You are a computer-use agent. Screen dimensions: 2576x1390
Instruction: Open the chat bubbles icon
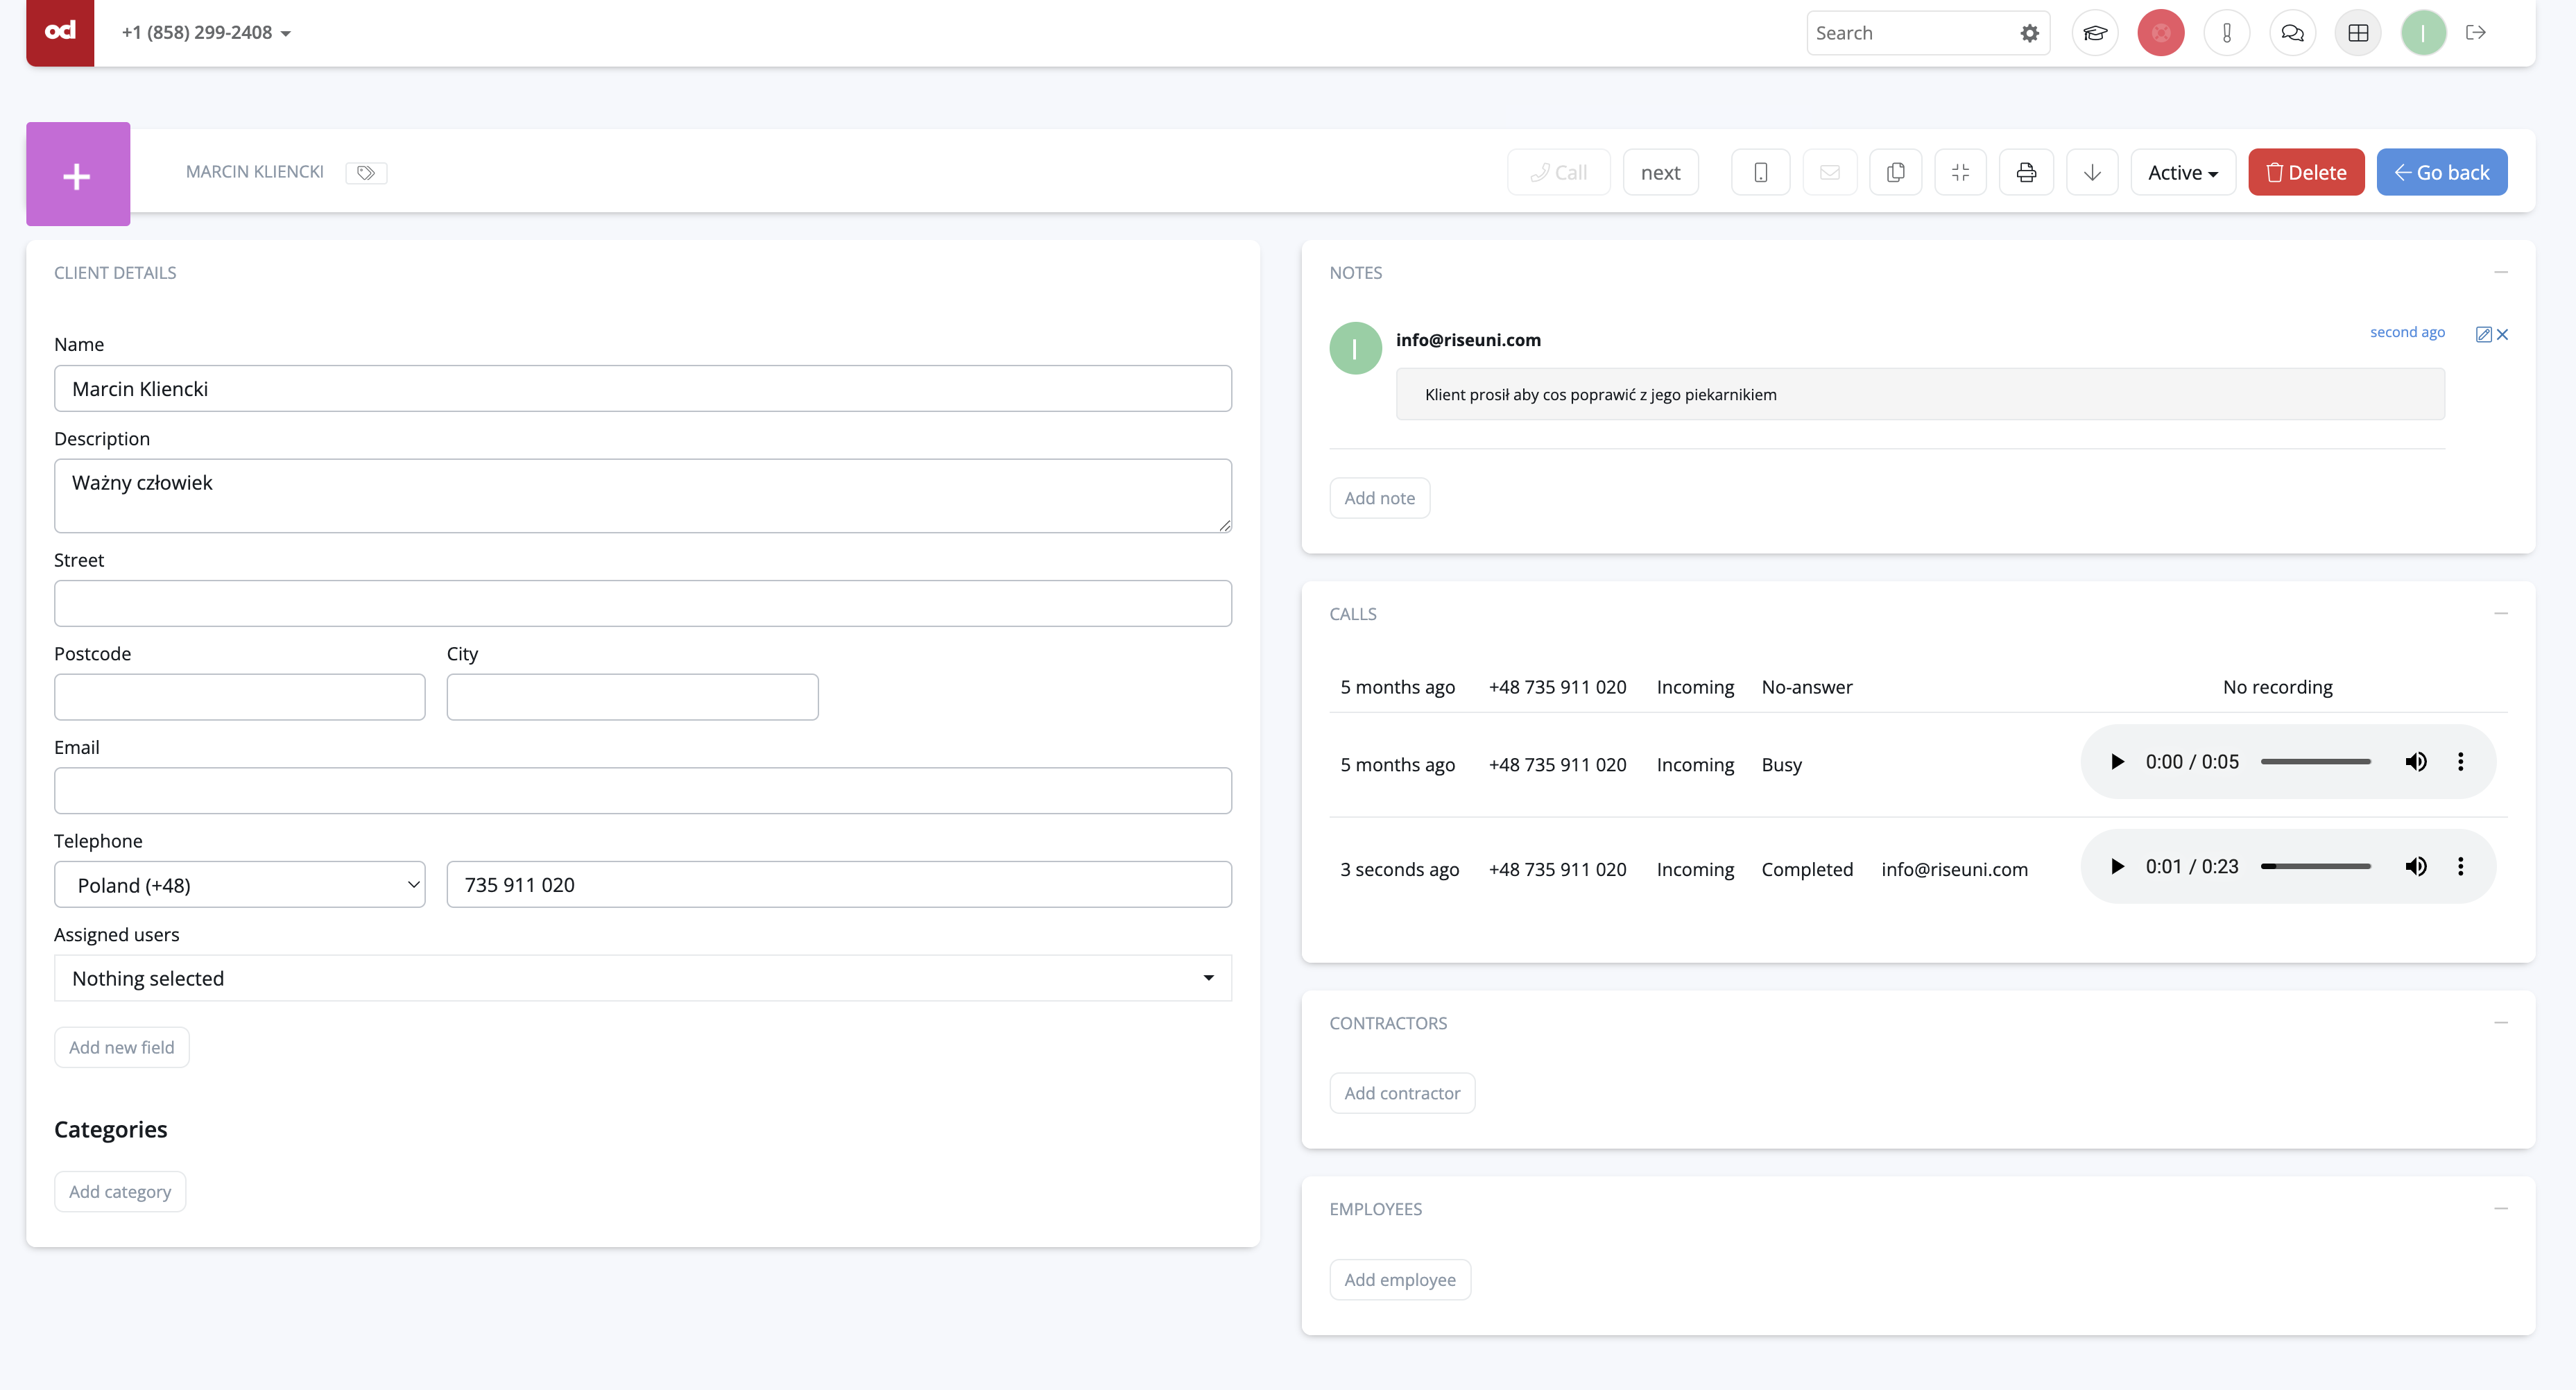click(x=2292, y=33)
